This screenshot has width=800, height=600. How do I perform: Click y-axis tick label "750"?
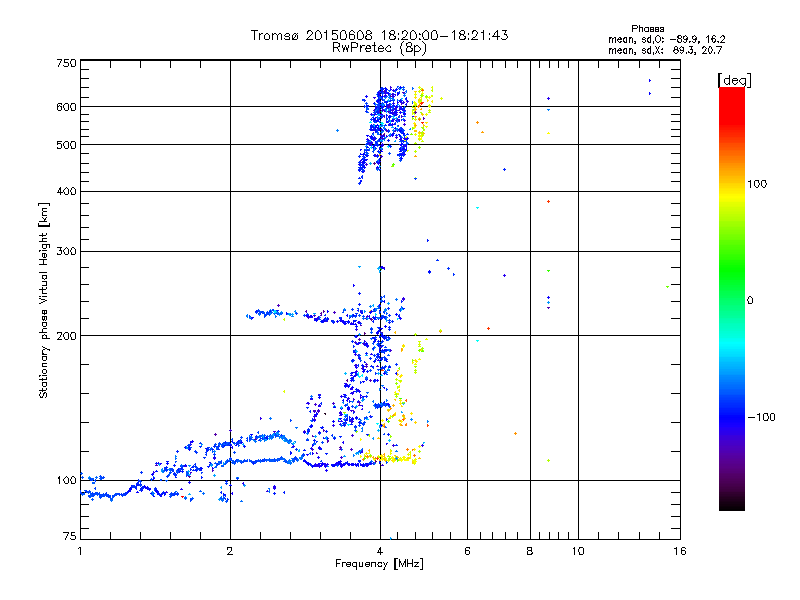pos(66,63)
